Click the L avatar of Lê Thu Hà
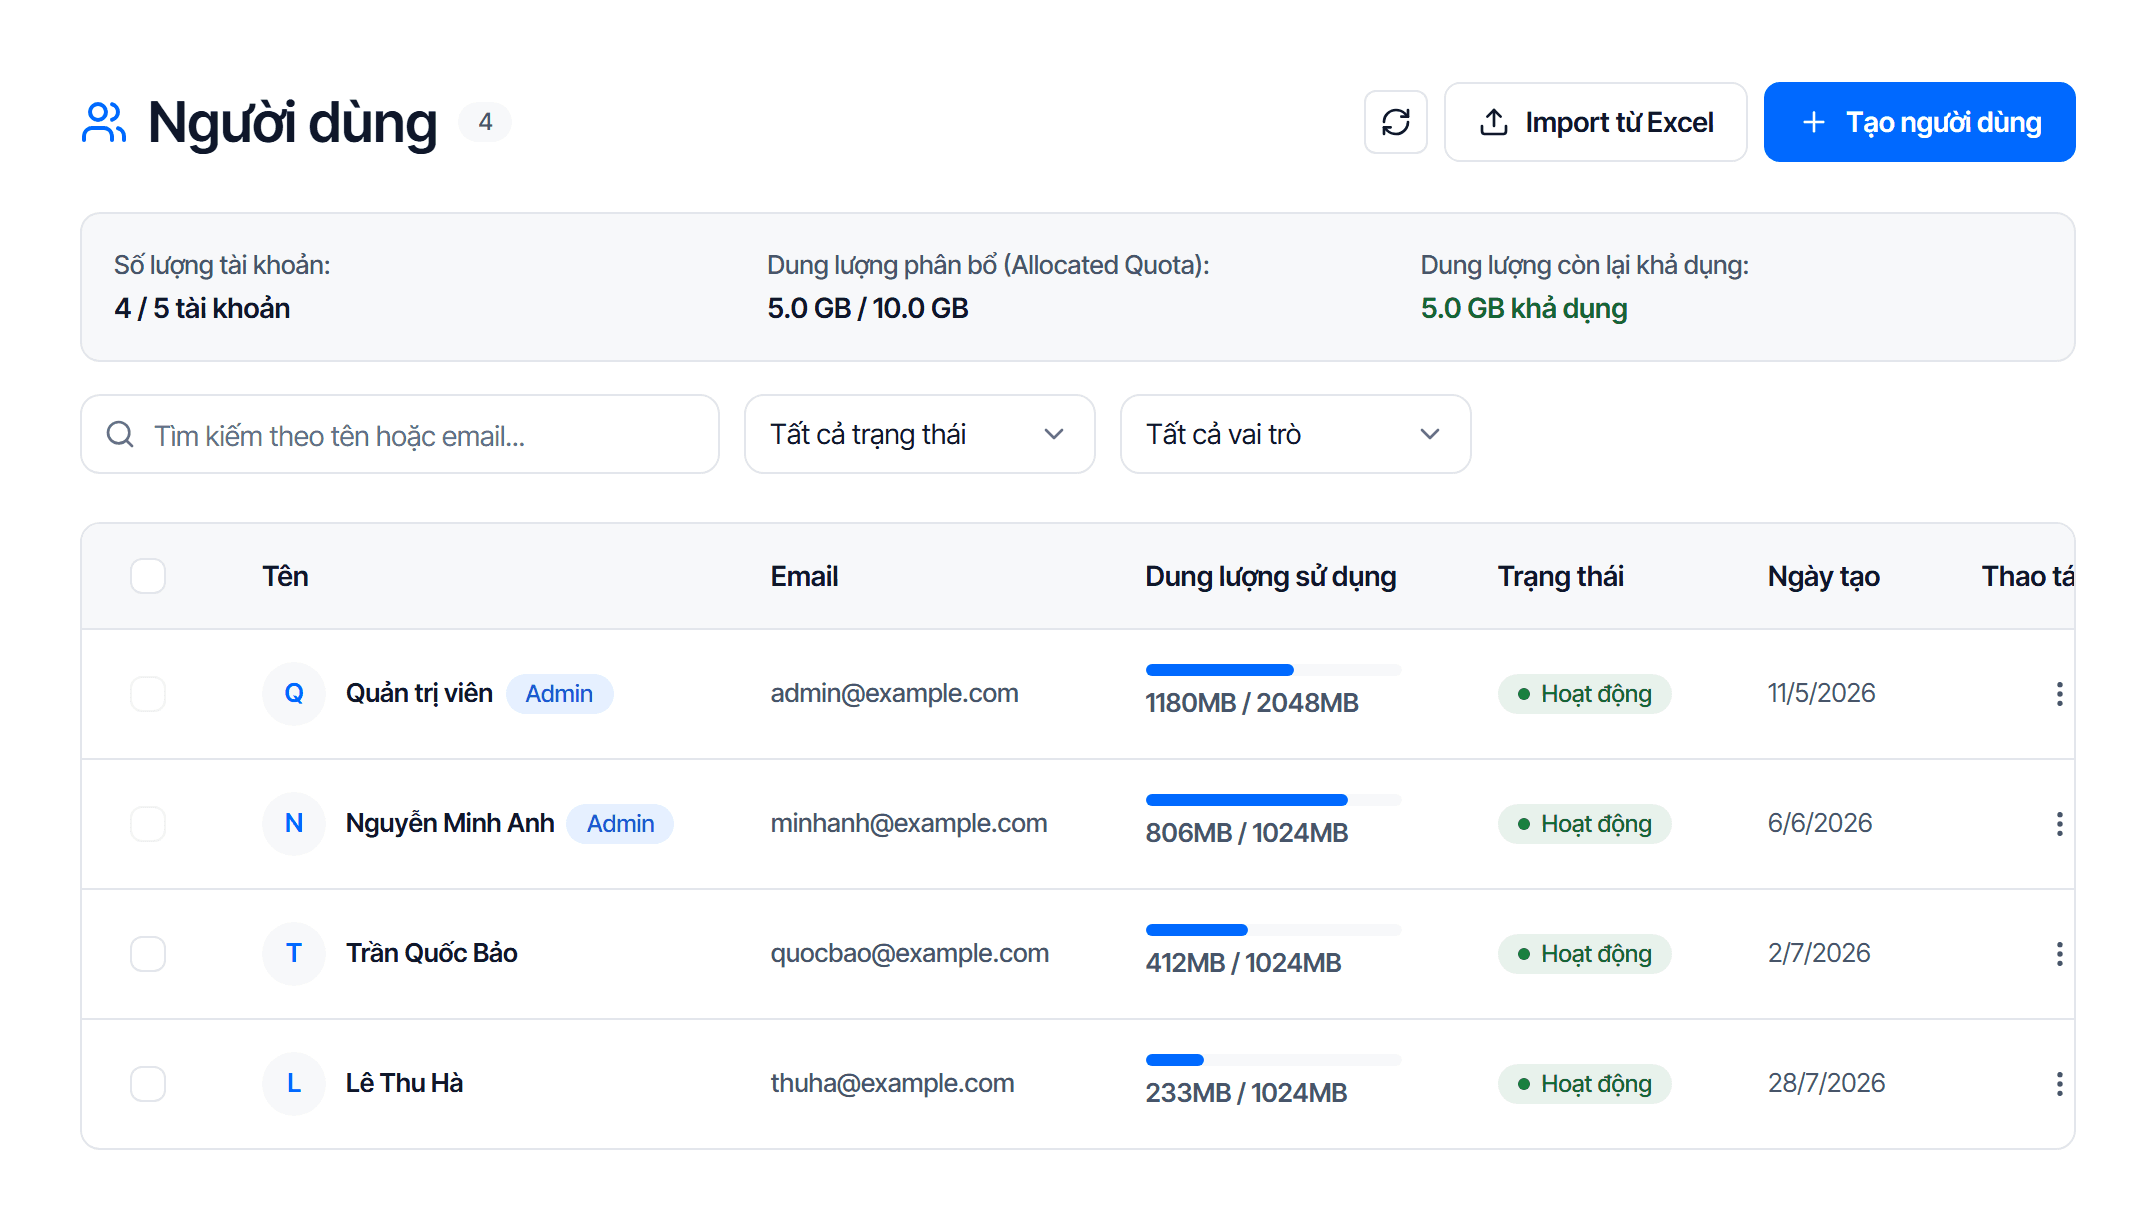The height and width of the screenshot is (1213, 2156). [294, 1084]
